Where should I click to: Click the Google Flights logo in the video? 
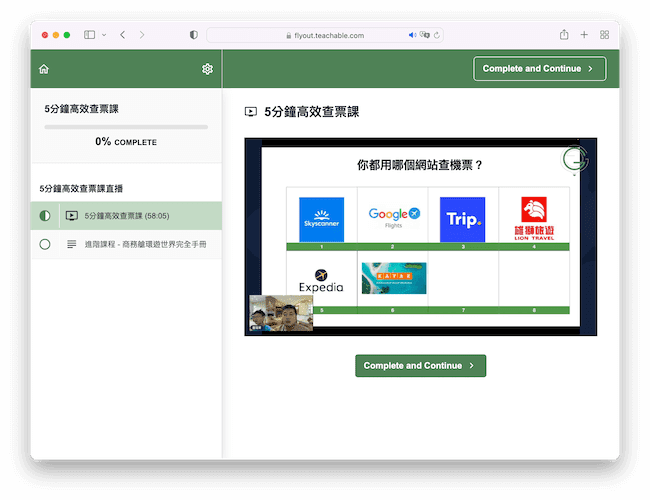[394, 217]
